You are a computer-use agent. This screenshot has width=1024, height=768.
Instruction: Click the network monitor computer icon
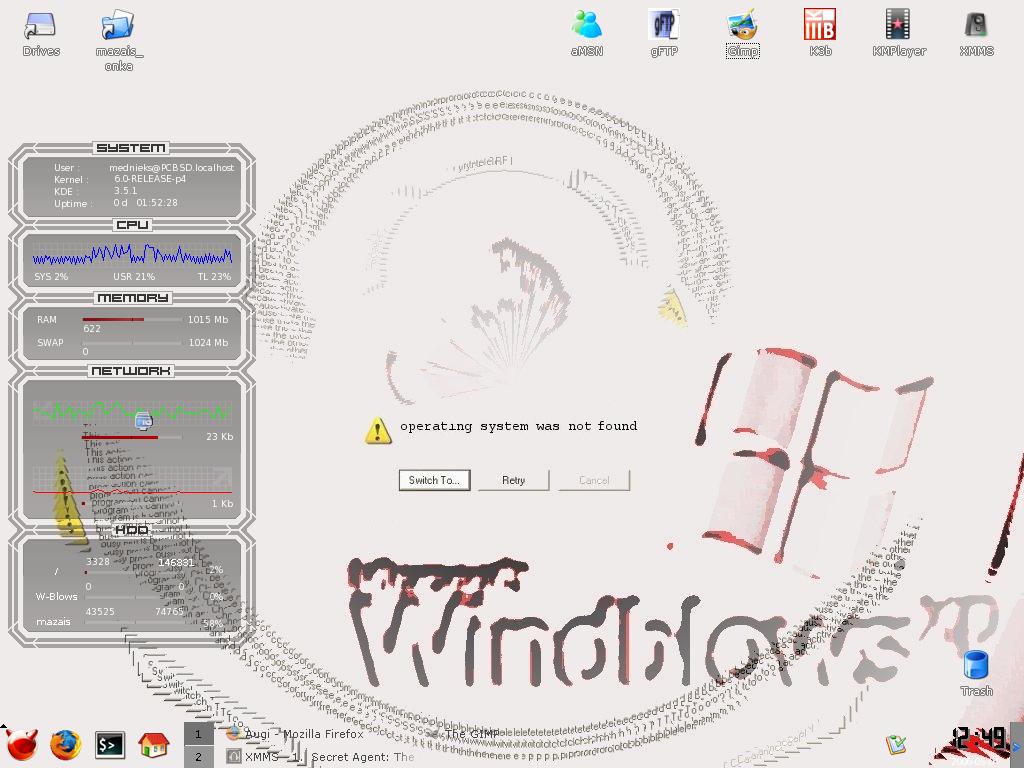click(x=144, y=421)
